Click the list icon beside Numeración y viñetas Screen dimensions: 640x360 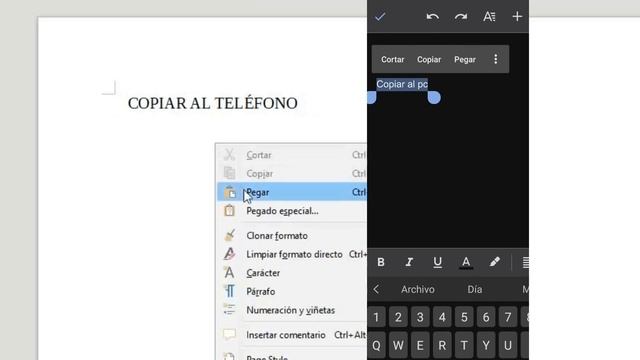click(x=229, y=309)
